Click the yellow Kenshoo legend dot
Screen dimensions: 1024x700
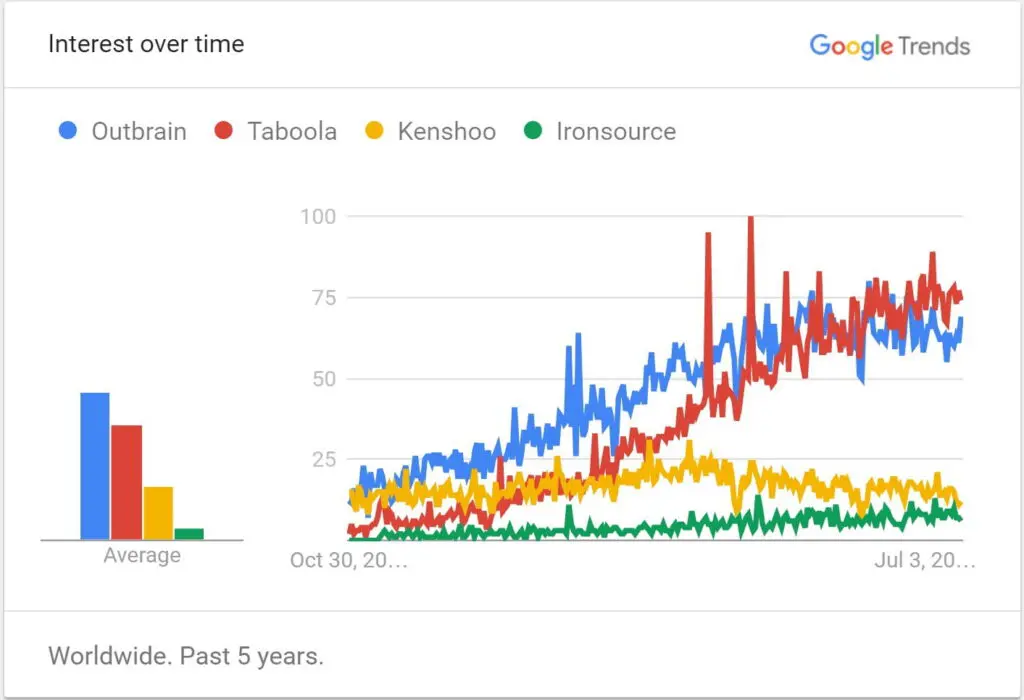coord(374,131)
